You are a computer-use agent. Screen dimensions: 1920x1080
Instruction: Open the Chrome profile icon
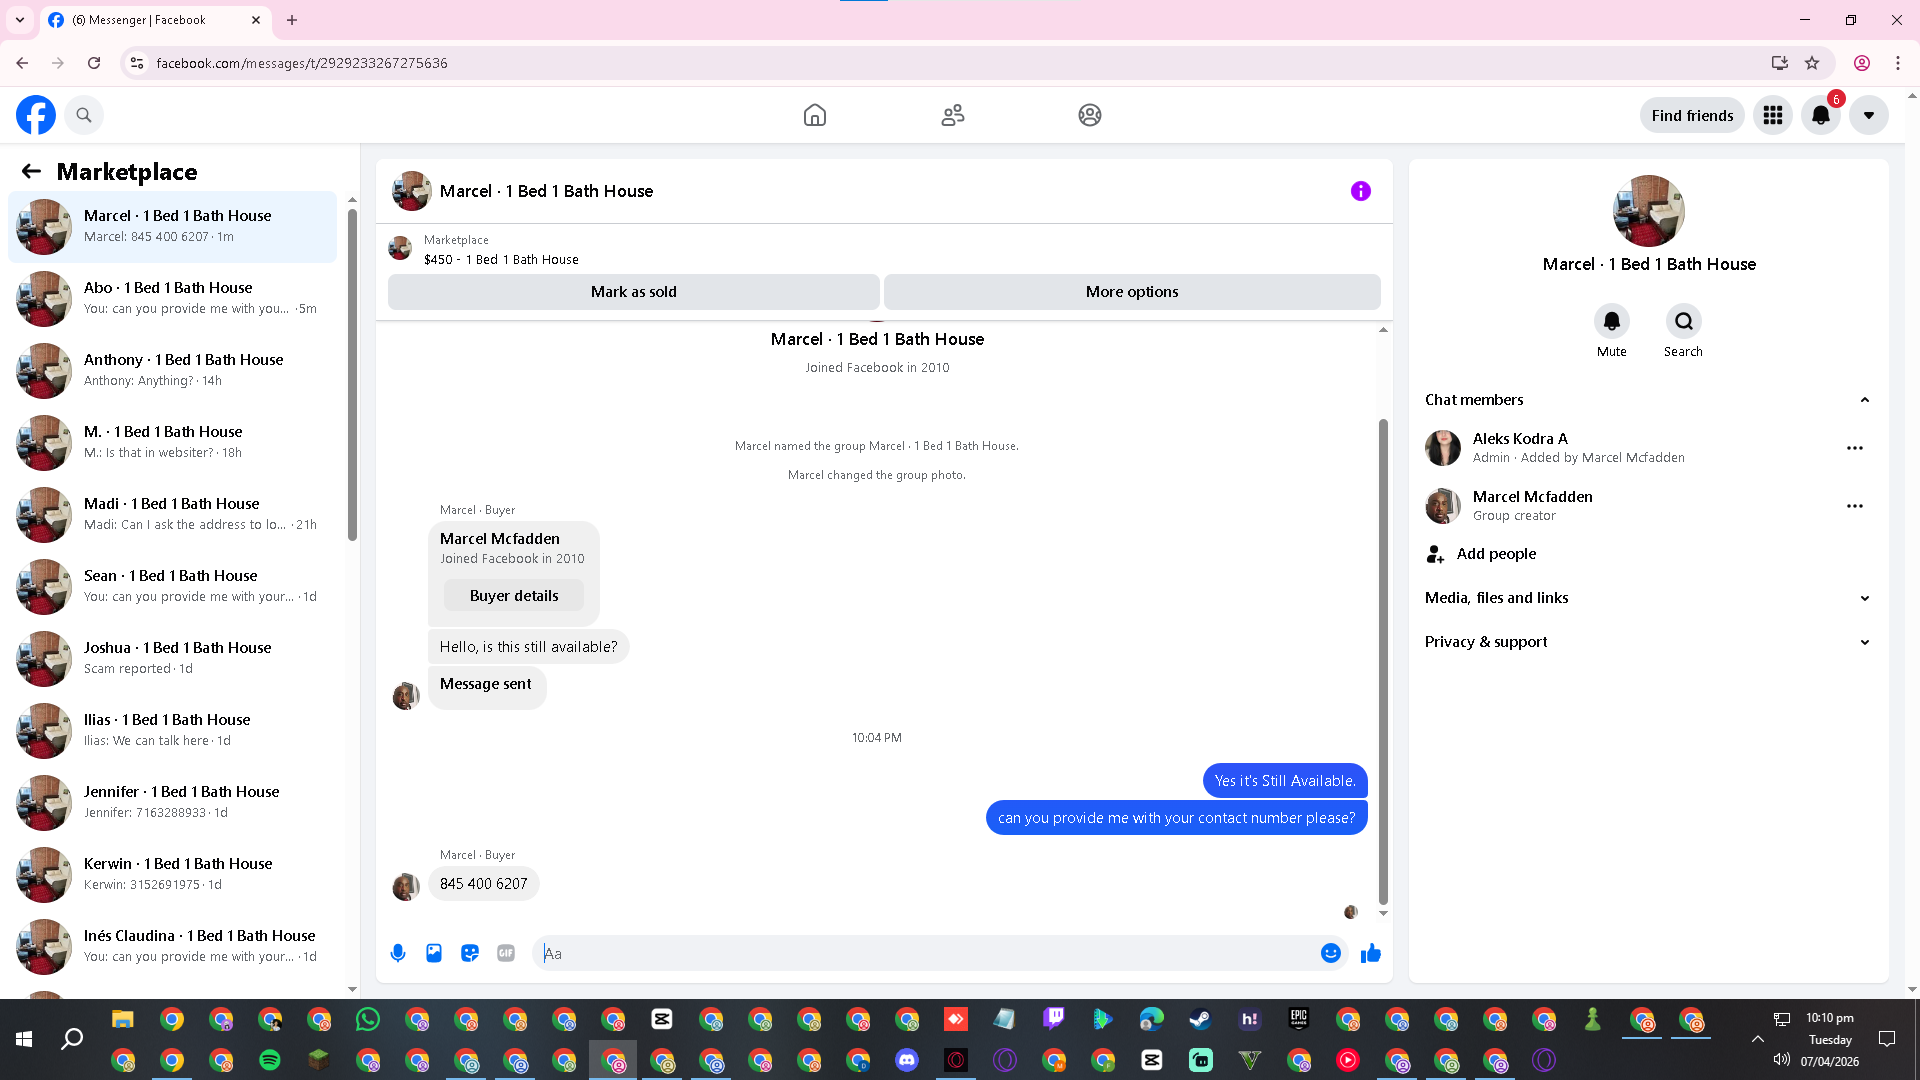point(1862,63)
